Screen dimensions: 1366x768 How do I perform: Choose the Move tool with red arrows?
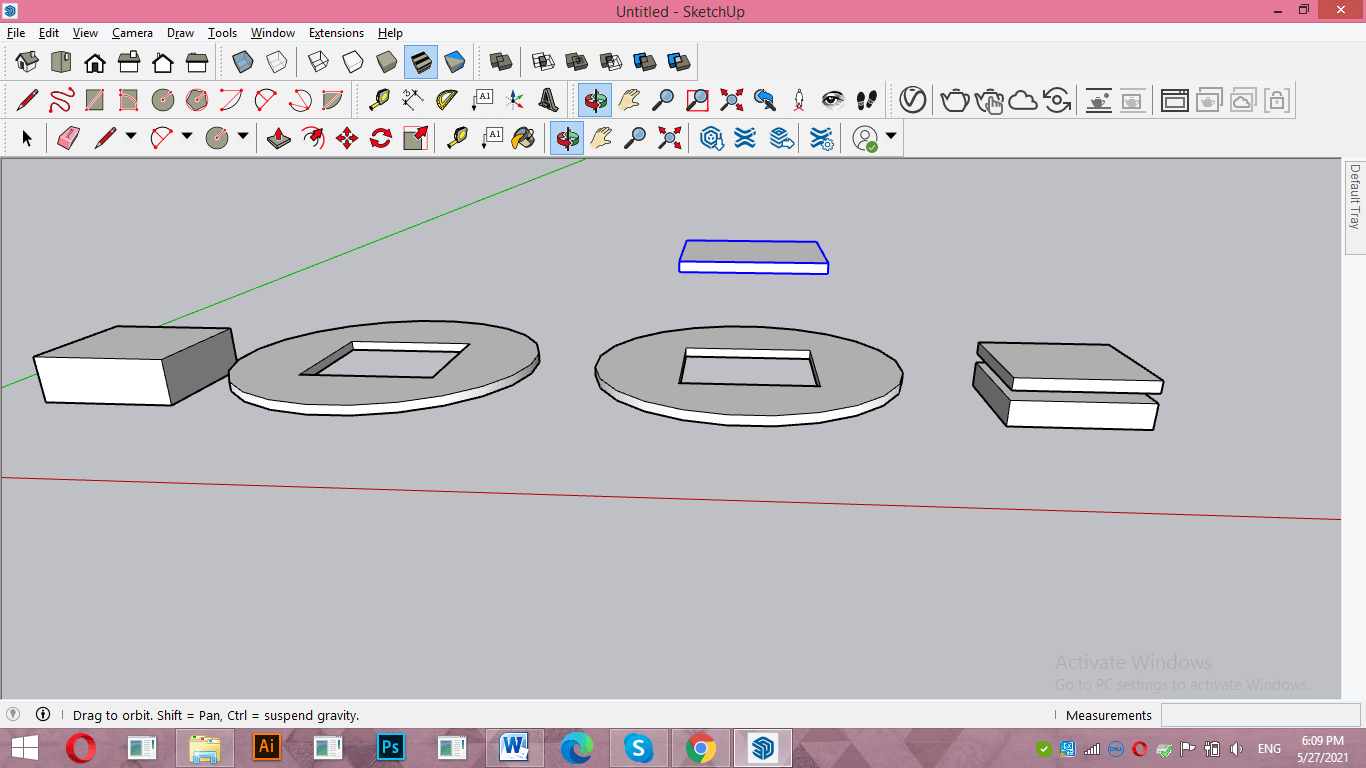click(x=347, y=138)
